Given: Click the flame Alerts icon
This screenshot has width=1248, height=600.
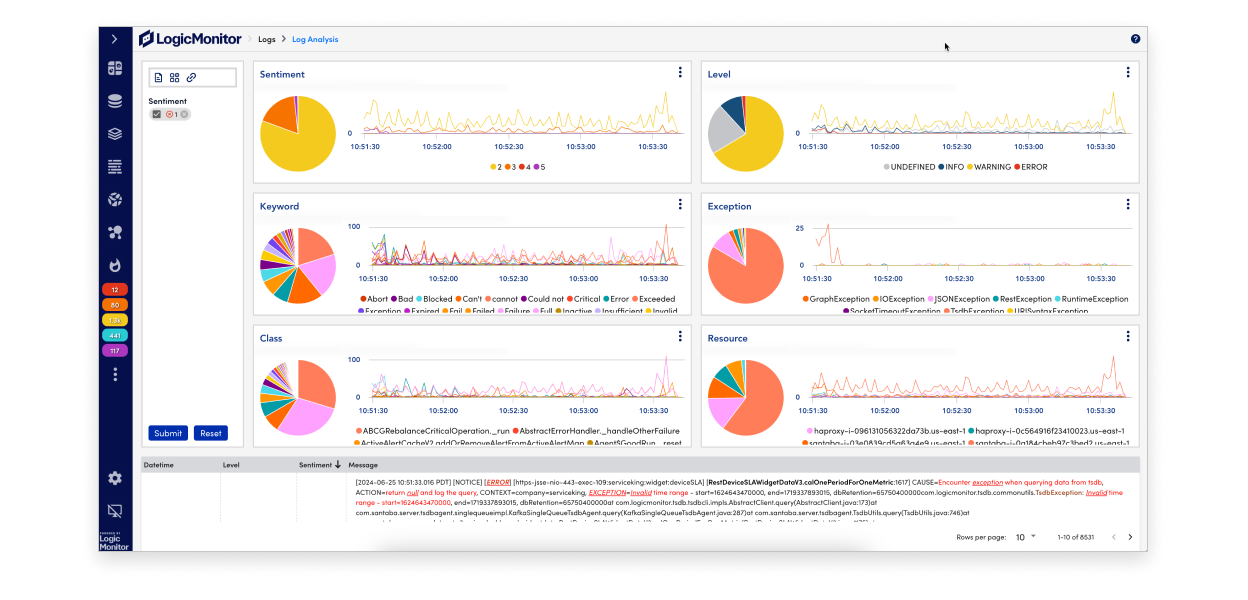Looking at the screenshot, I should [x=115, y=265].
